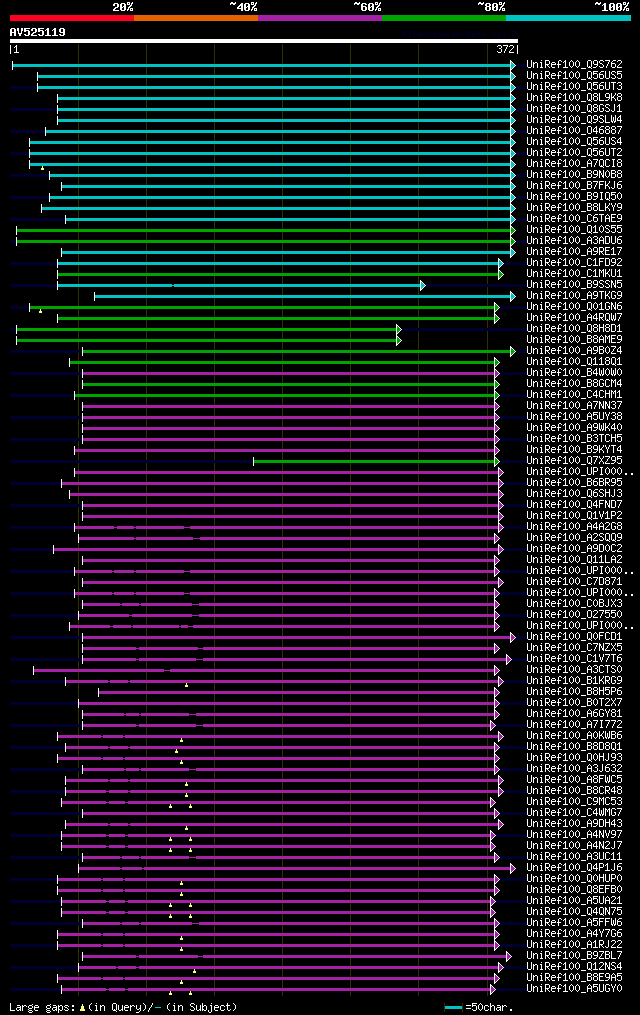Image resolution: width=640 pixels, height=1015 pixels.
Task: Click the UniRef100_A2SQQ9 label
Action: (575, 538)
